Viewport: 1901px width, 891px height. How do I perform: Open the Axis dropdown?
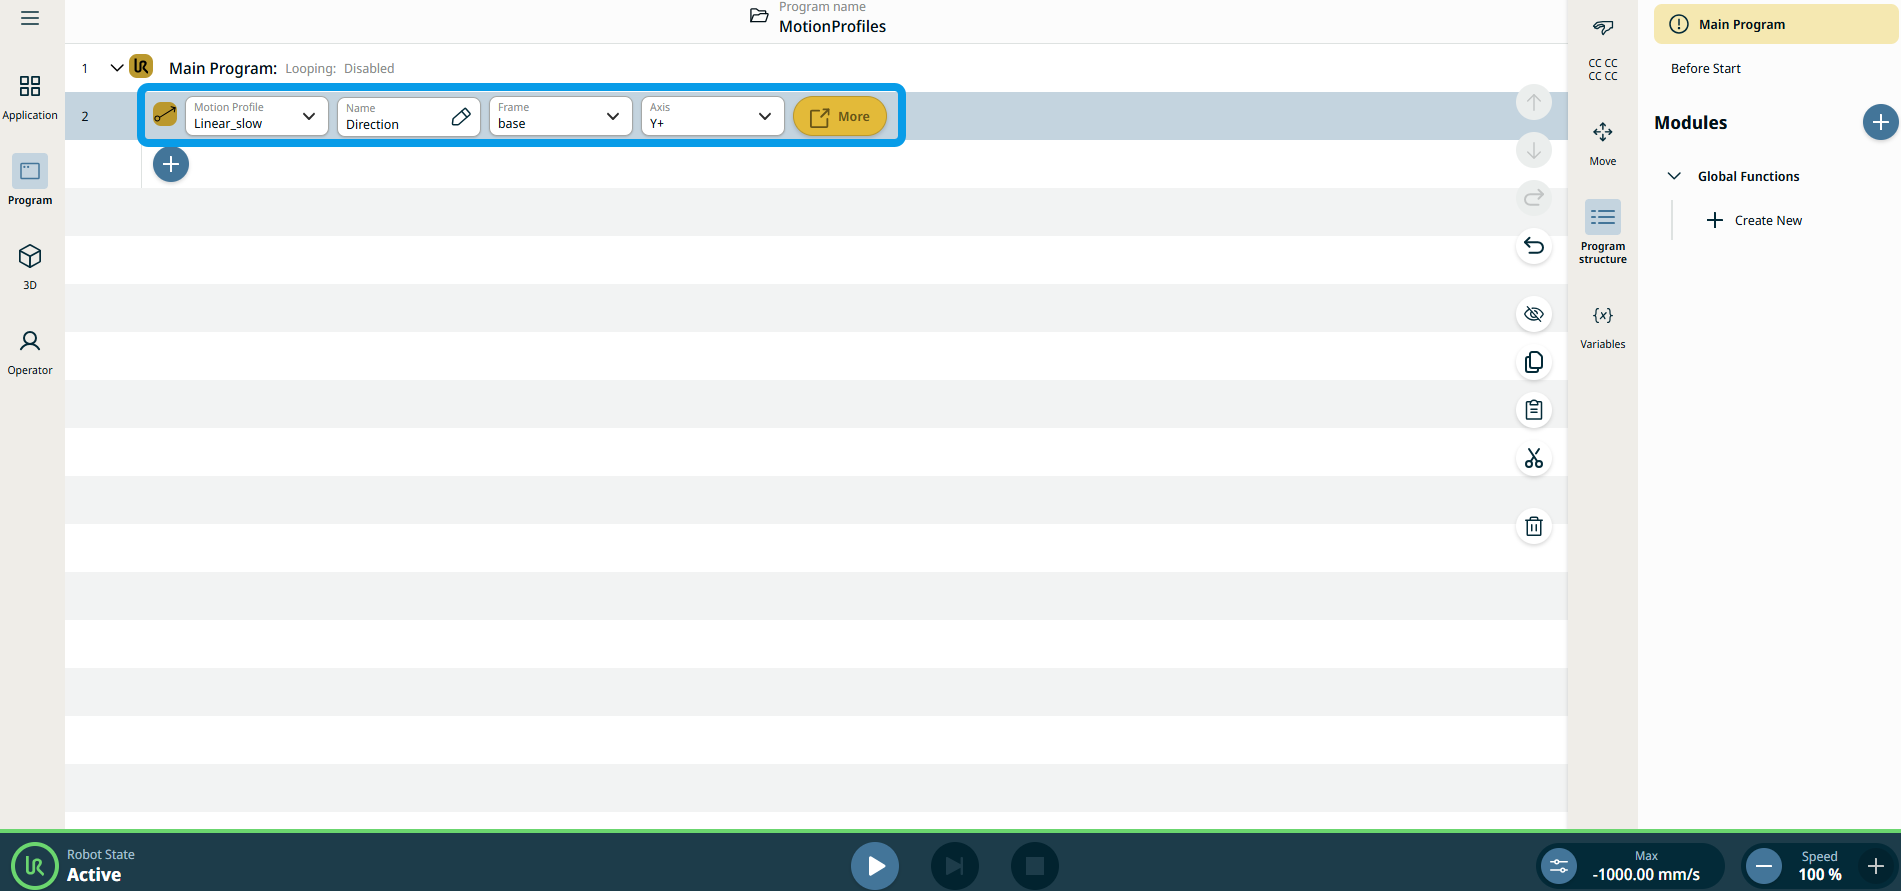point(712,116)
